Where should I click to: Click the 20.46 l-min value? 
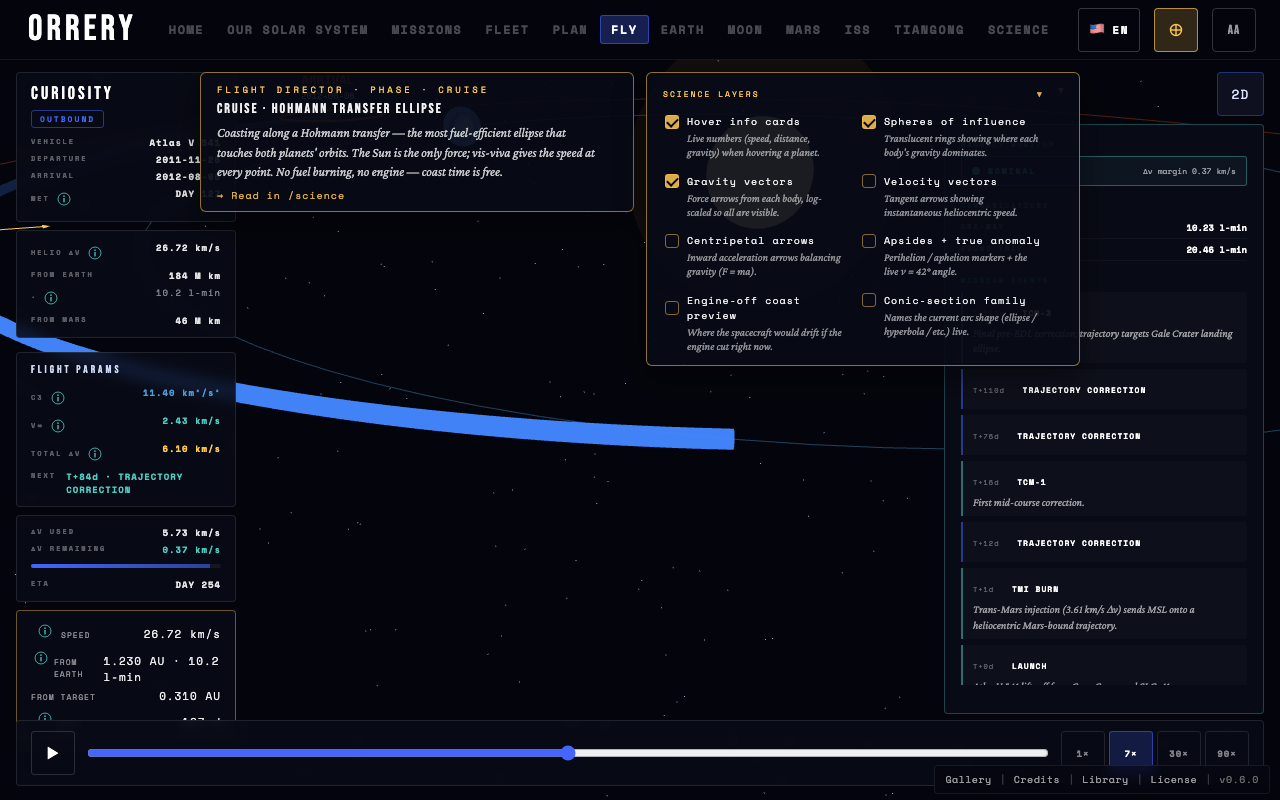(1217, 250)
